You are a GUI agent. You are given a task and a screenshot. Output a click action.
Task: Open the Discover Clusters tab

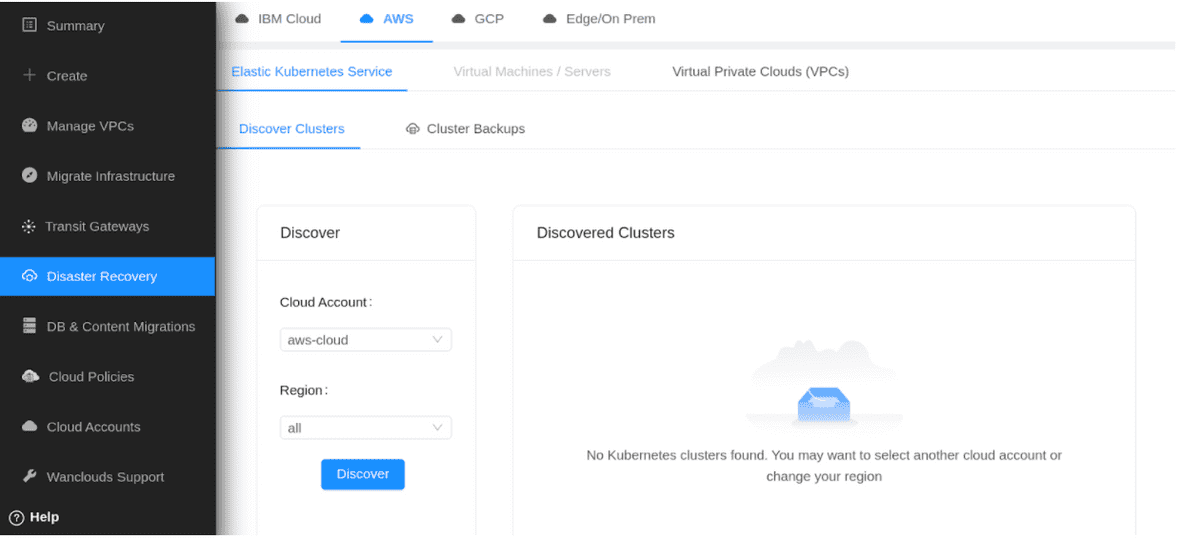pos(292,129)
